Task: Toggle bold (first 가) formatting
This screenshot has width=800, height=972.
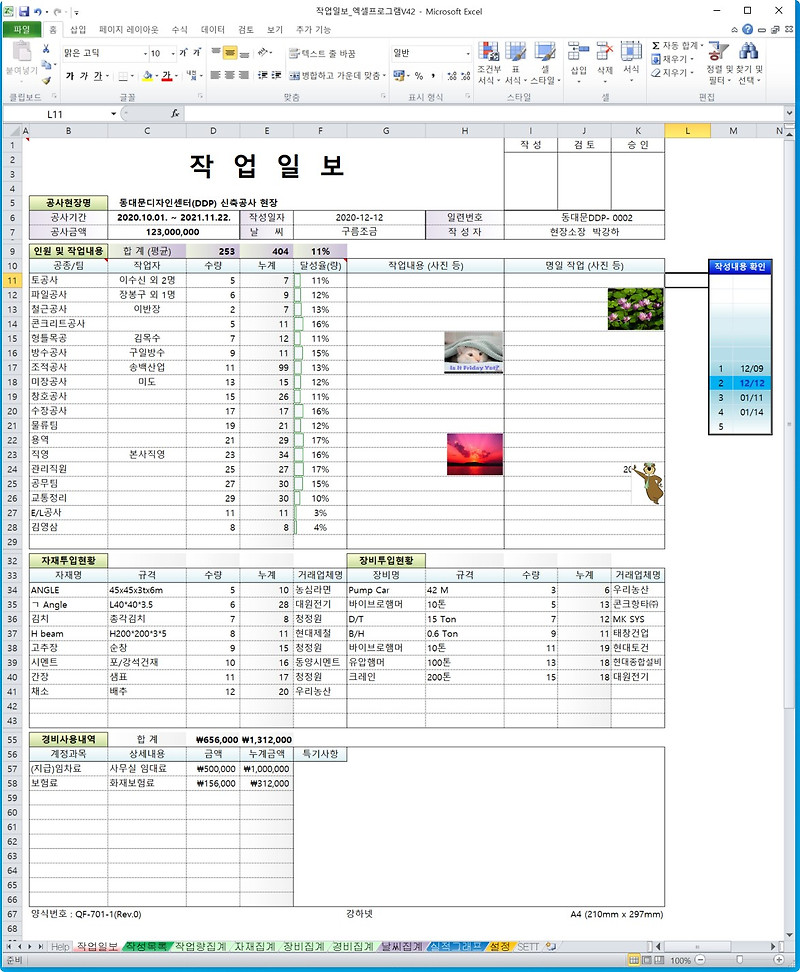Action: (x=70, y=76)
